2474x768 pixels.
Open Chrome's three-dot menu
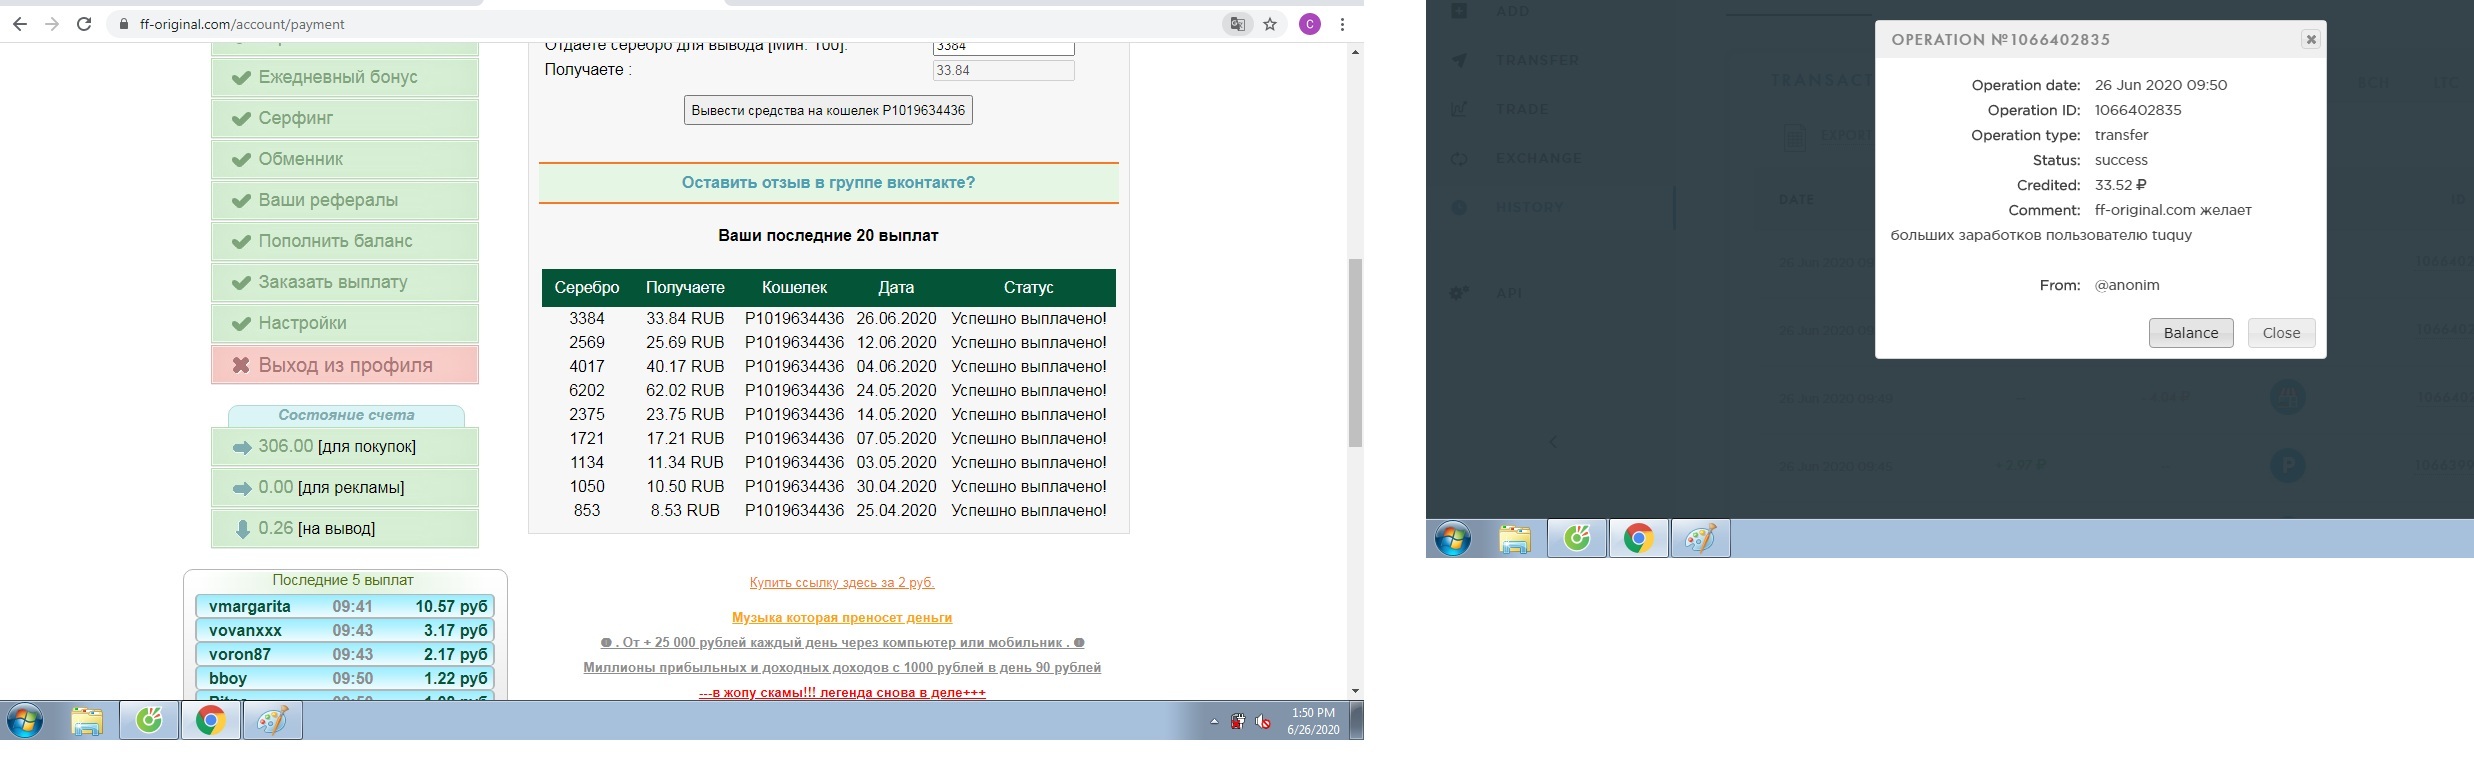[x=1343, y=24]
